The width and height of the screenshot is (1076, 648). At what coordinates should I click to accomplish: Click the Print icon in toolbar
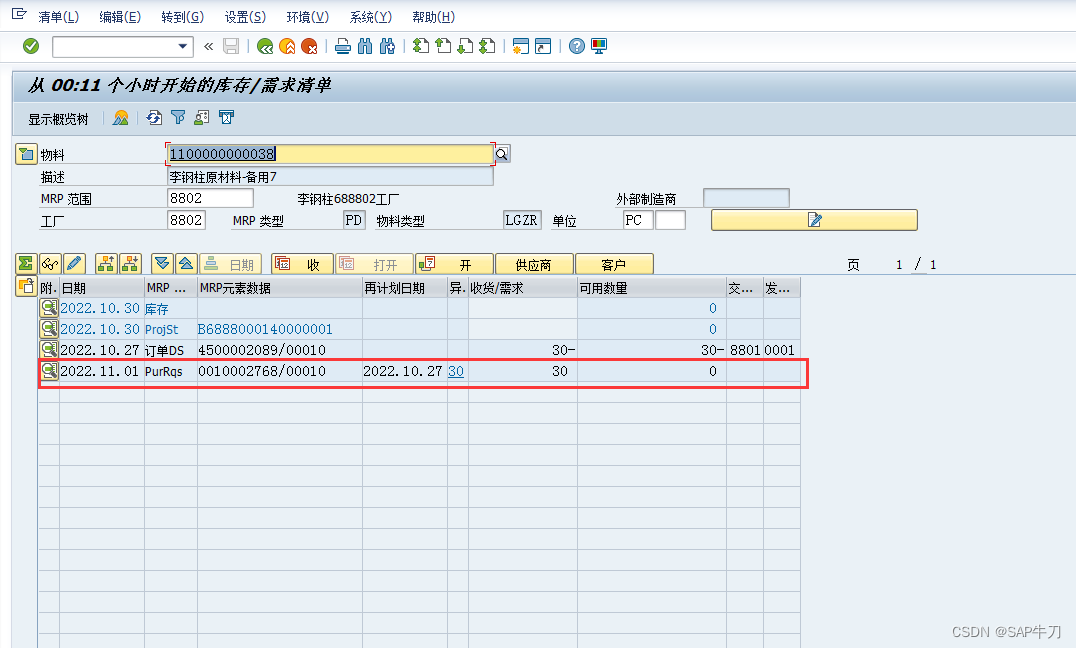click(343, 46)
